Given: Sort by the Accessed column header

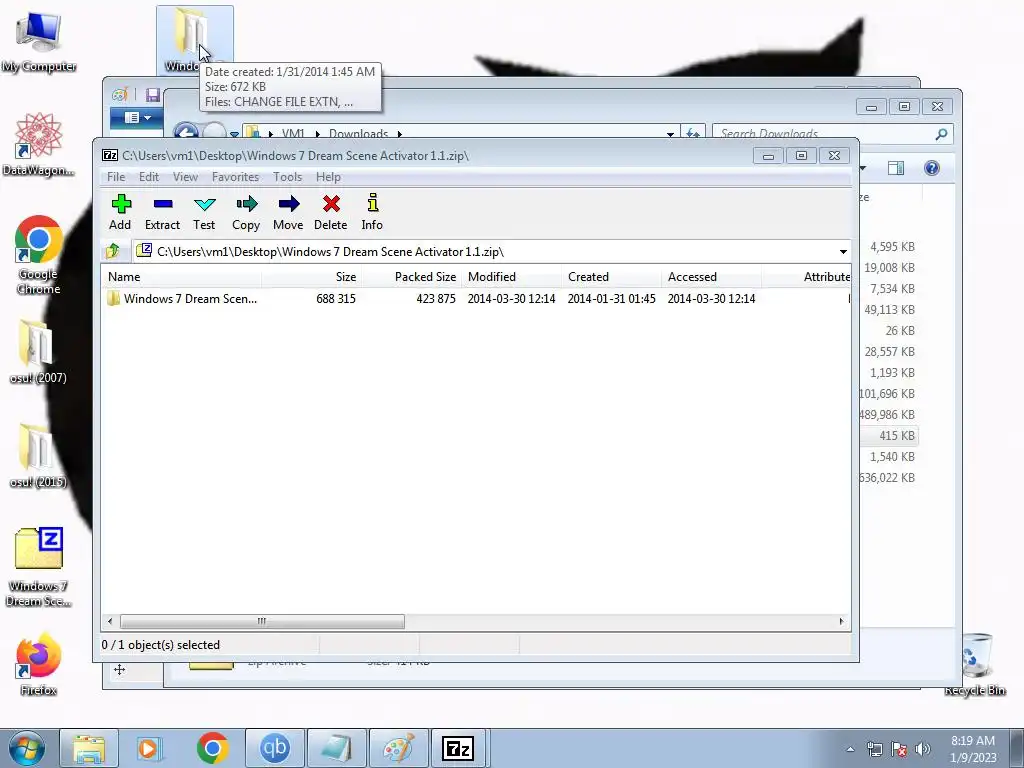Looking at the screenshot, I should tap(711, 277).
